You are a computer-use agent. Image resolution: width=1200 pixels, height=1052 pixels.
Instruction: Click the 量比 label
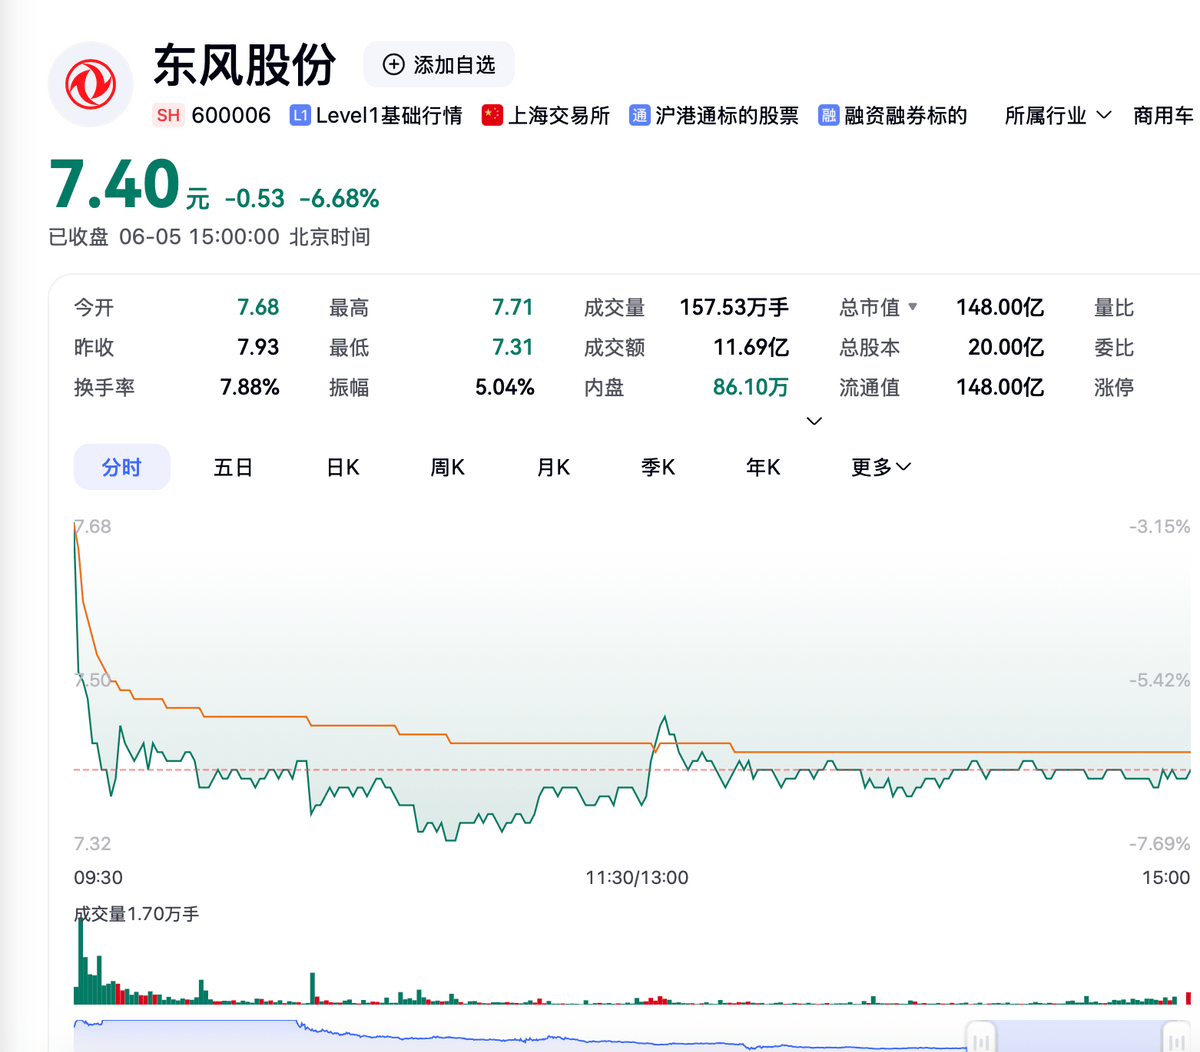coord(1114,307)
